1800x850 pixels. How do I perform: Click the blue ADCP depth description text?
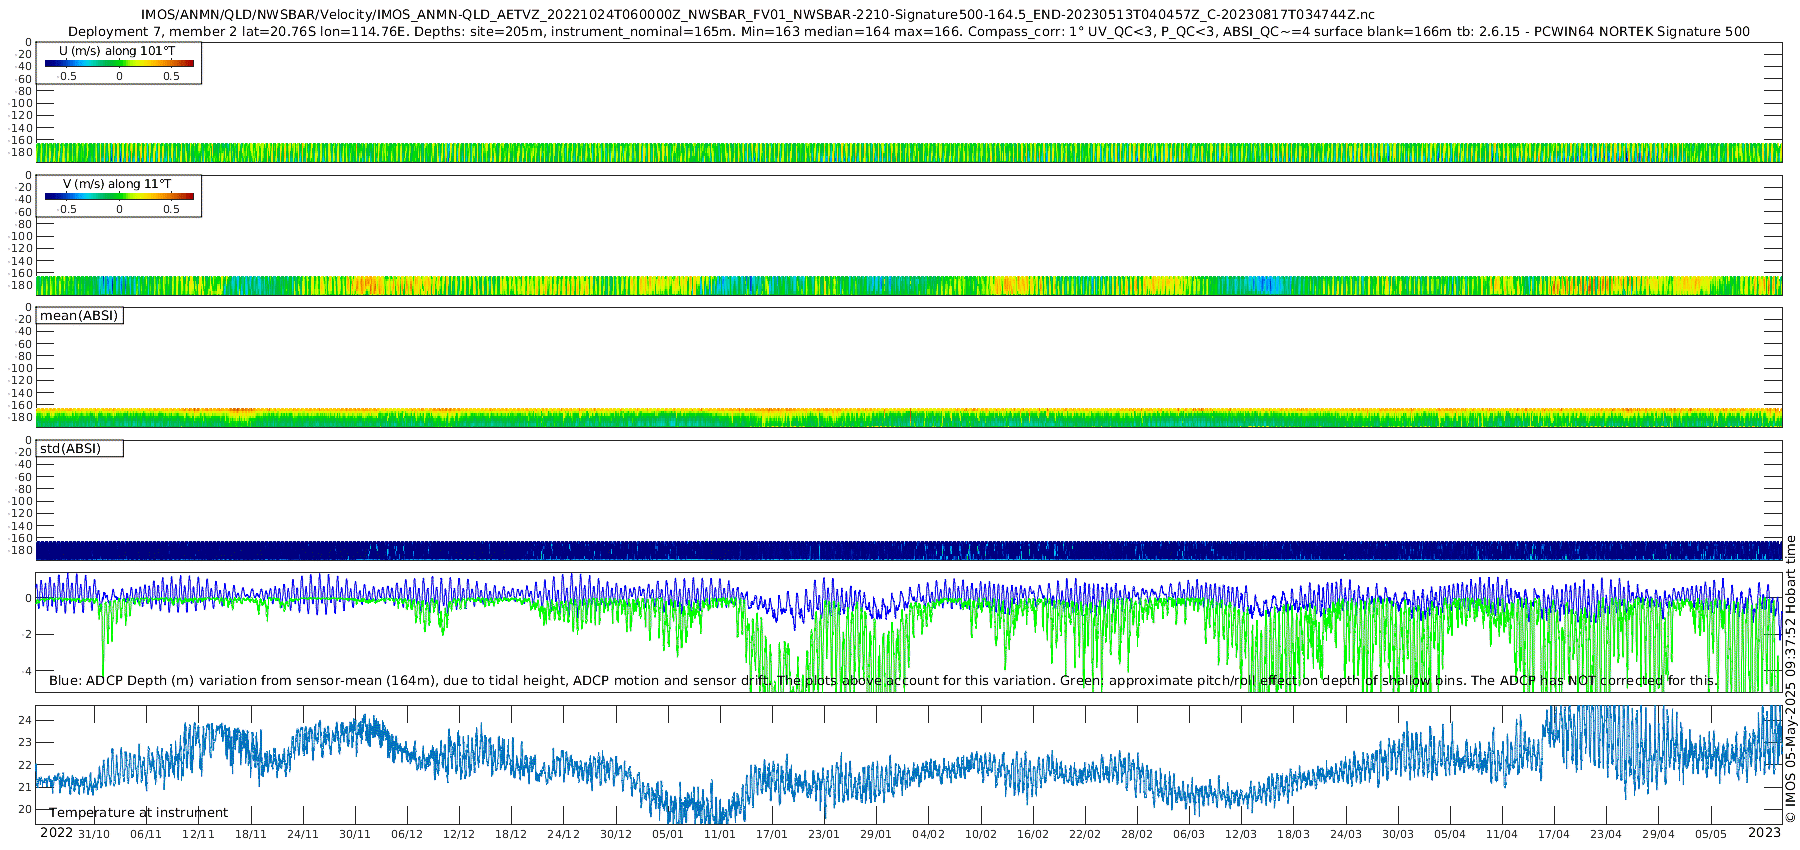point(410,681)
